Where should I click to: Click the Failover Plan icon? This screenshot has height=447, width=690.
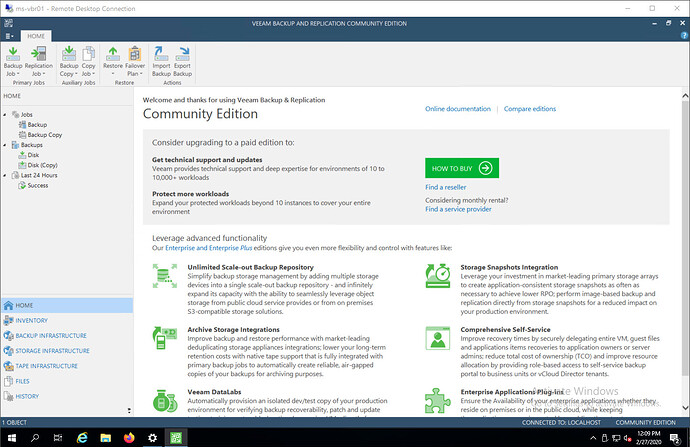point(134,59)
